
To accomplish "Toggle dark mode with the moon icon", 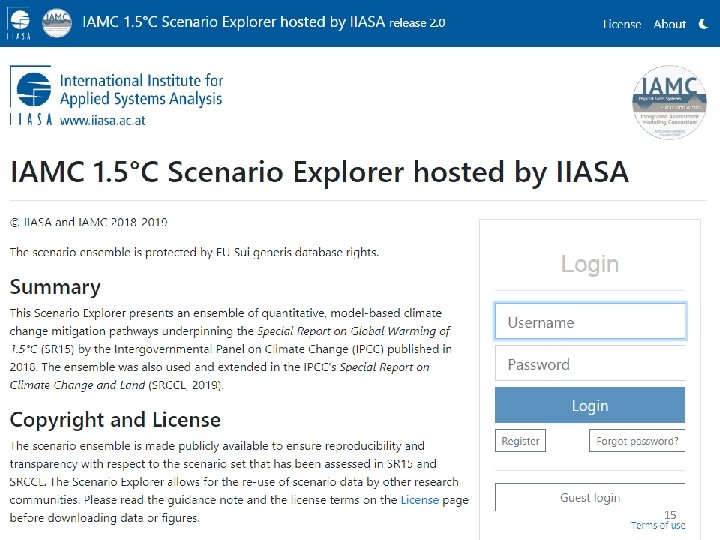I will point(703,23).
